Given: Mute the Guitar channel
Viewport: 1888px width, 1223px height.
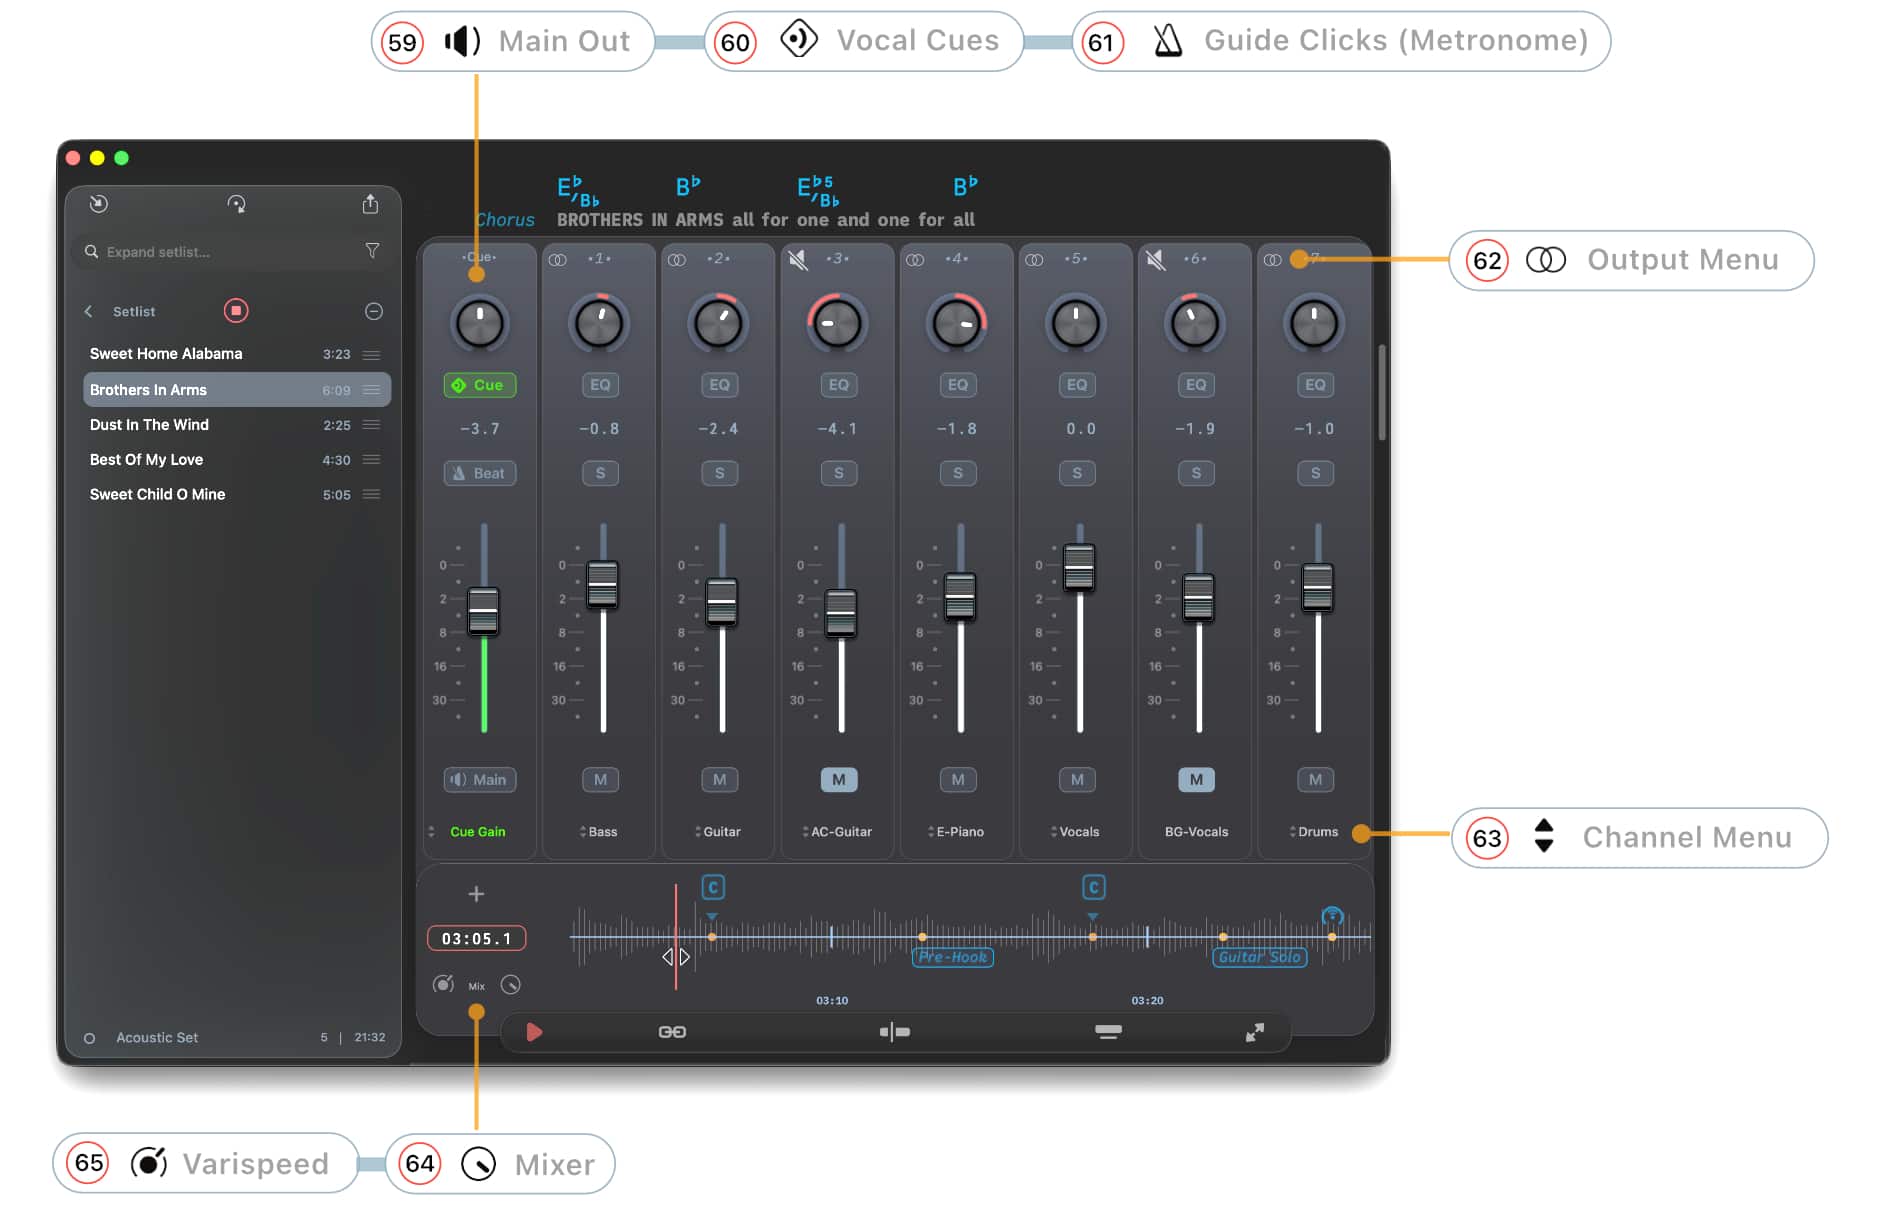Looking at the screenshot, I should (719, 780).
